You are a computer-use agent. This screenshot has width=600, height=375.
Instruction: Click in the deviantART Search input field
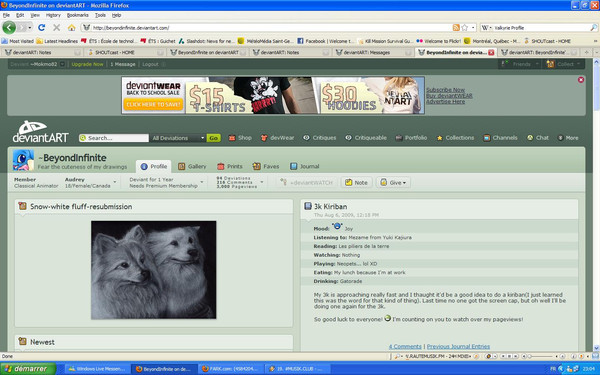pyautogui.click(x=114, y=138)
